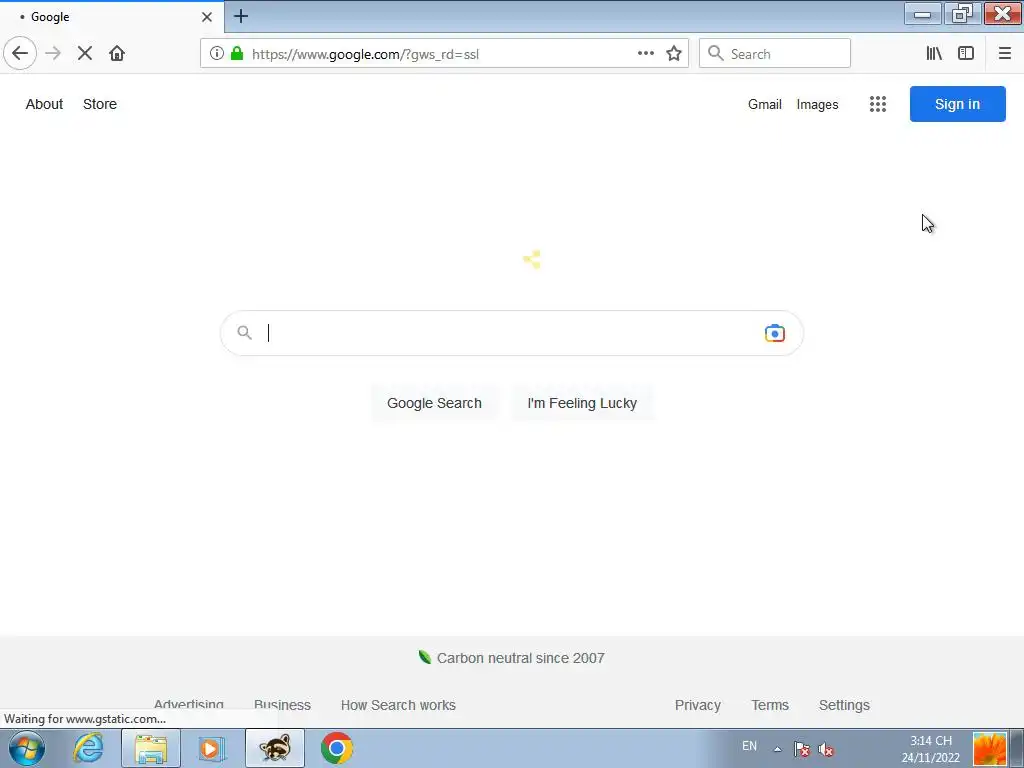Click the taskbar clock showing 3:14 CH
Screen dimensions: 1024x768
(x=931, y=749)
